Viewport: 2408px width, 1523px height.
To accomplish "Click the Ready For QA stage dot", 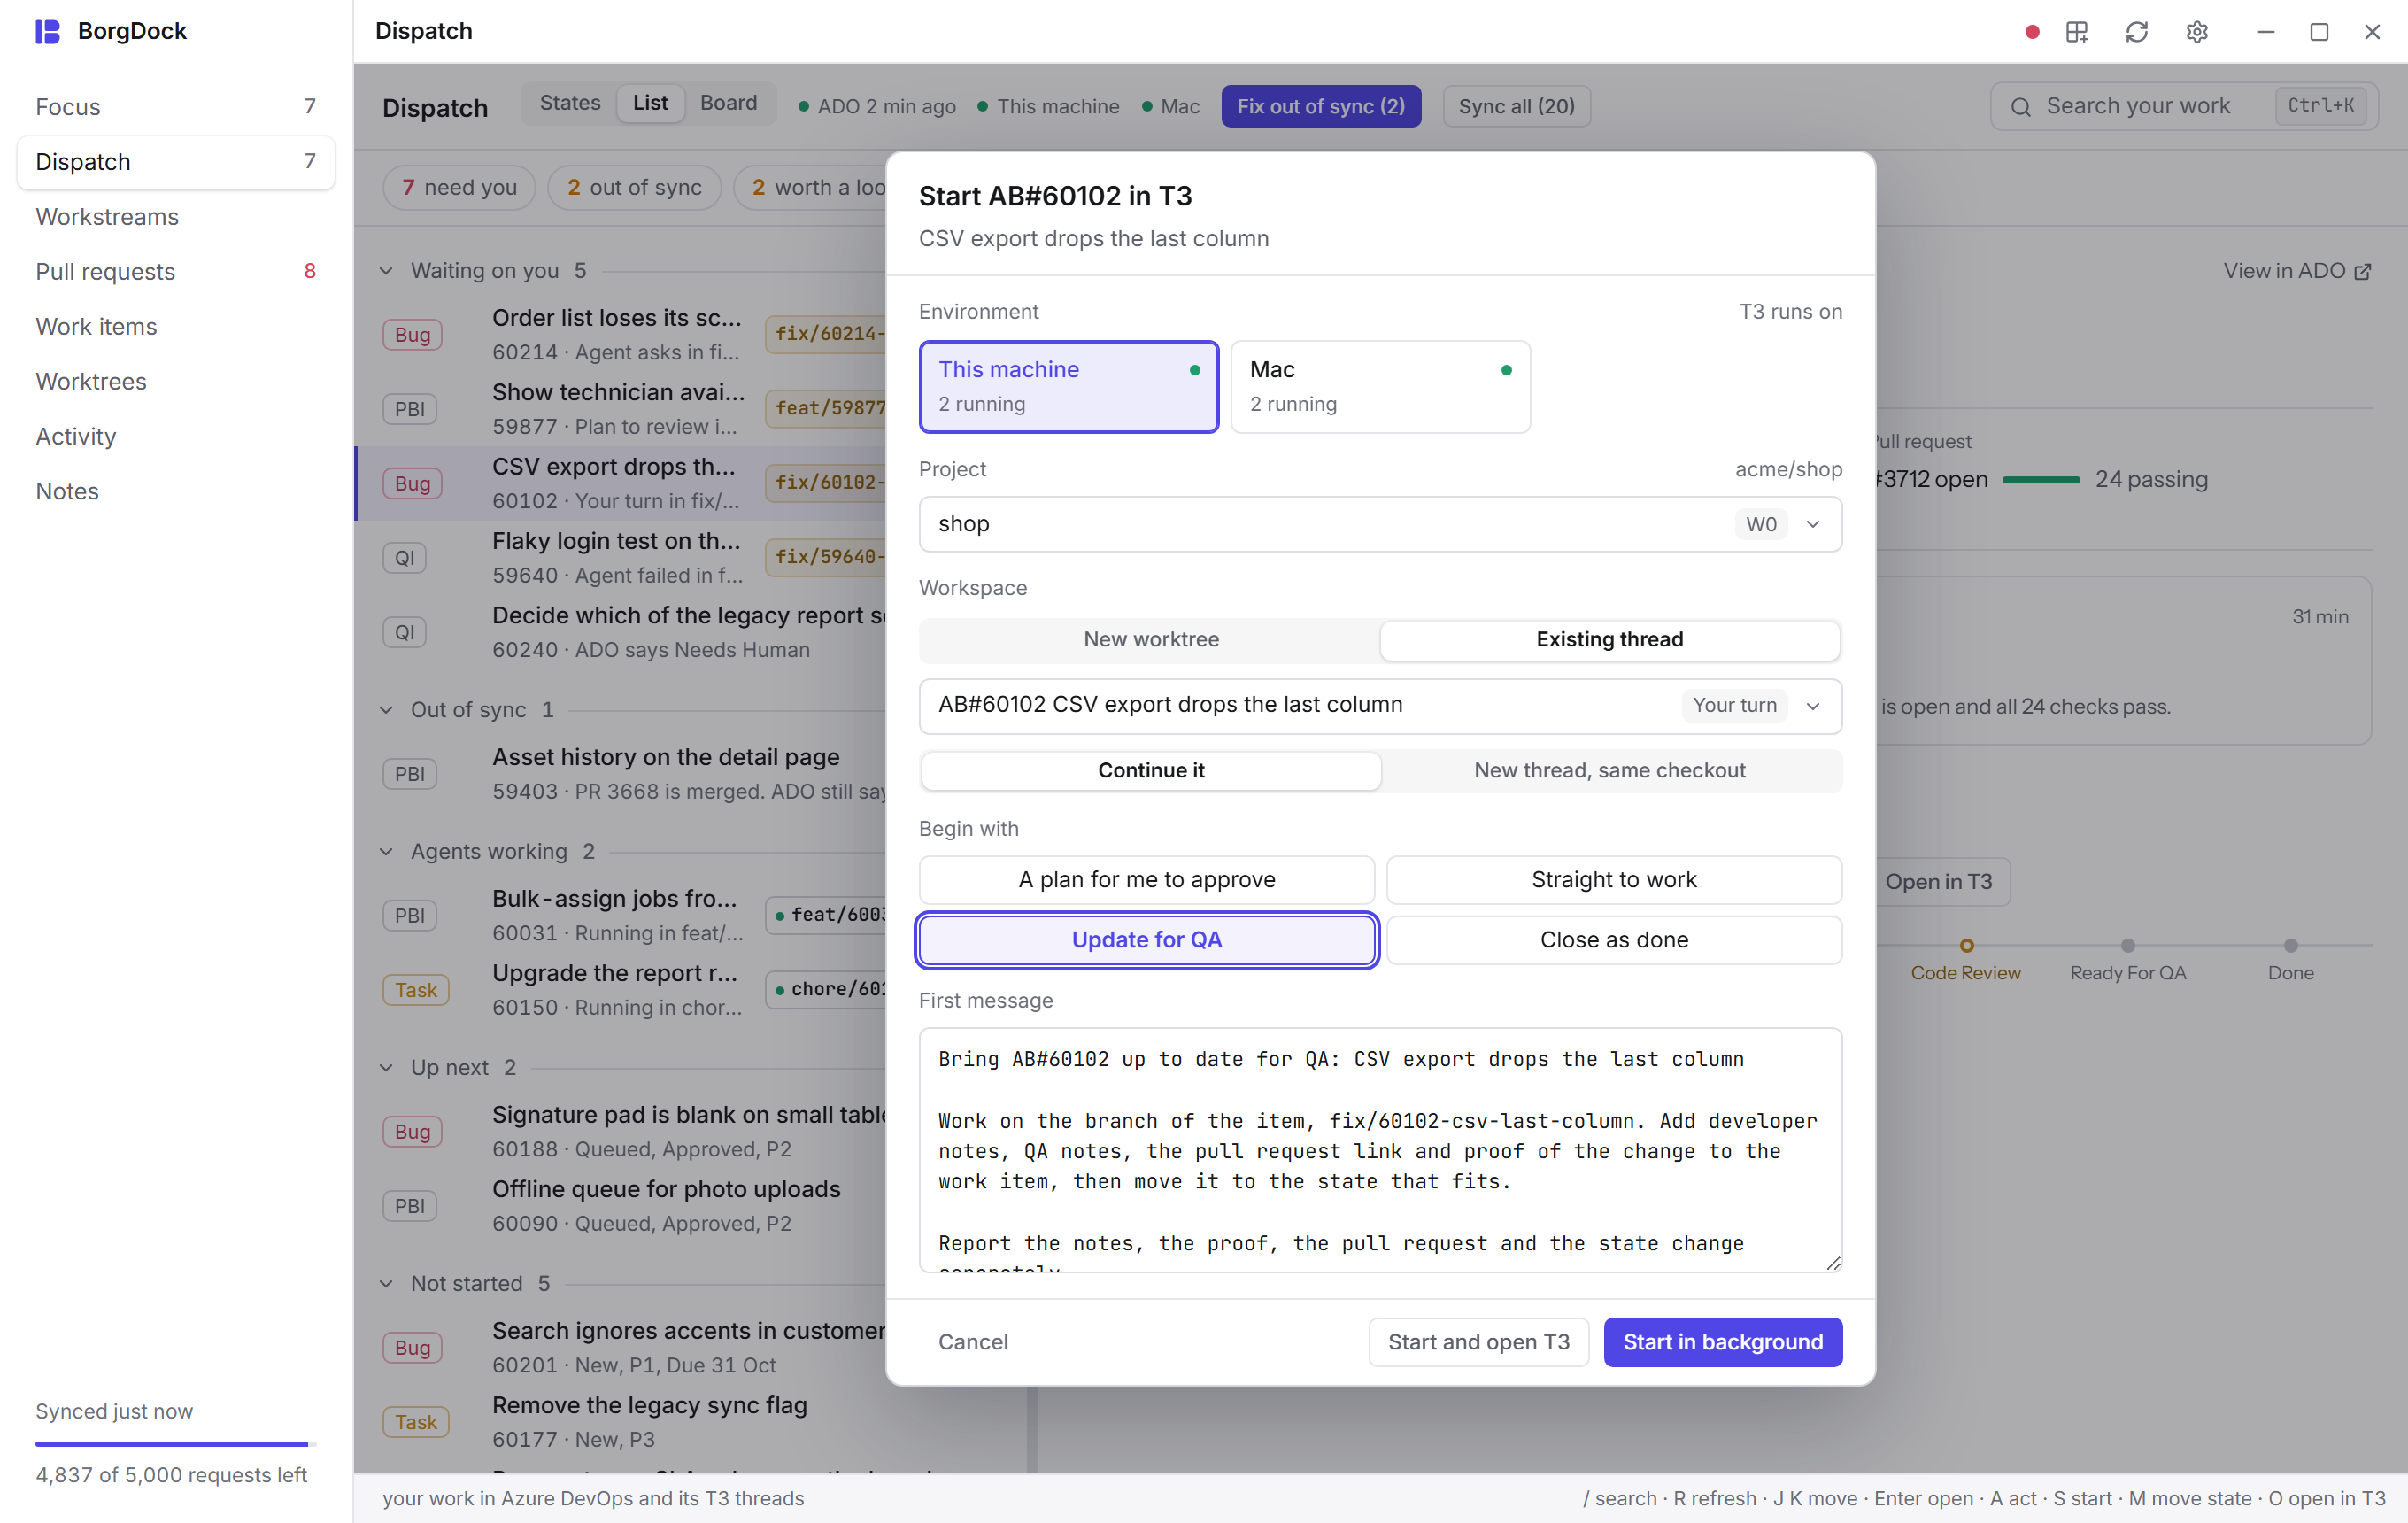I will [2128, 945].
